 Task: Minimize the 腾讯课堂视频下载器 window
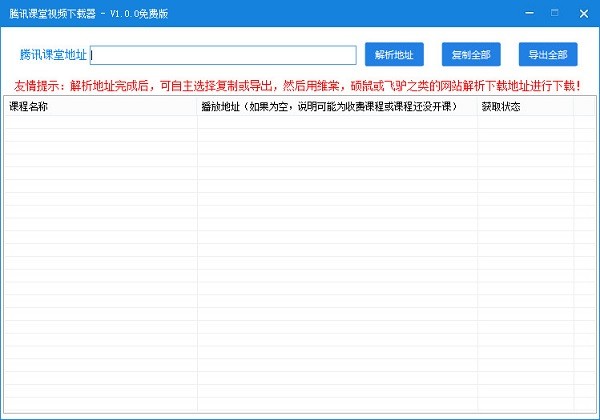tap(530, 13)
